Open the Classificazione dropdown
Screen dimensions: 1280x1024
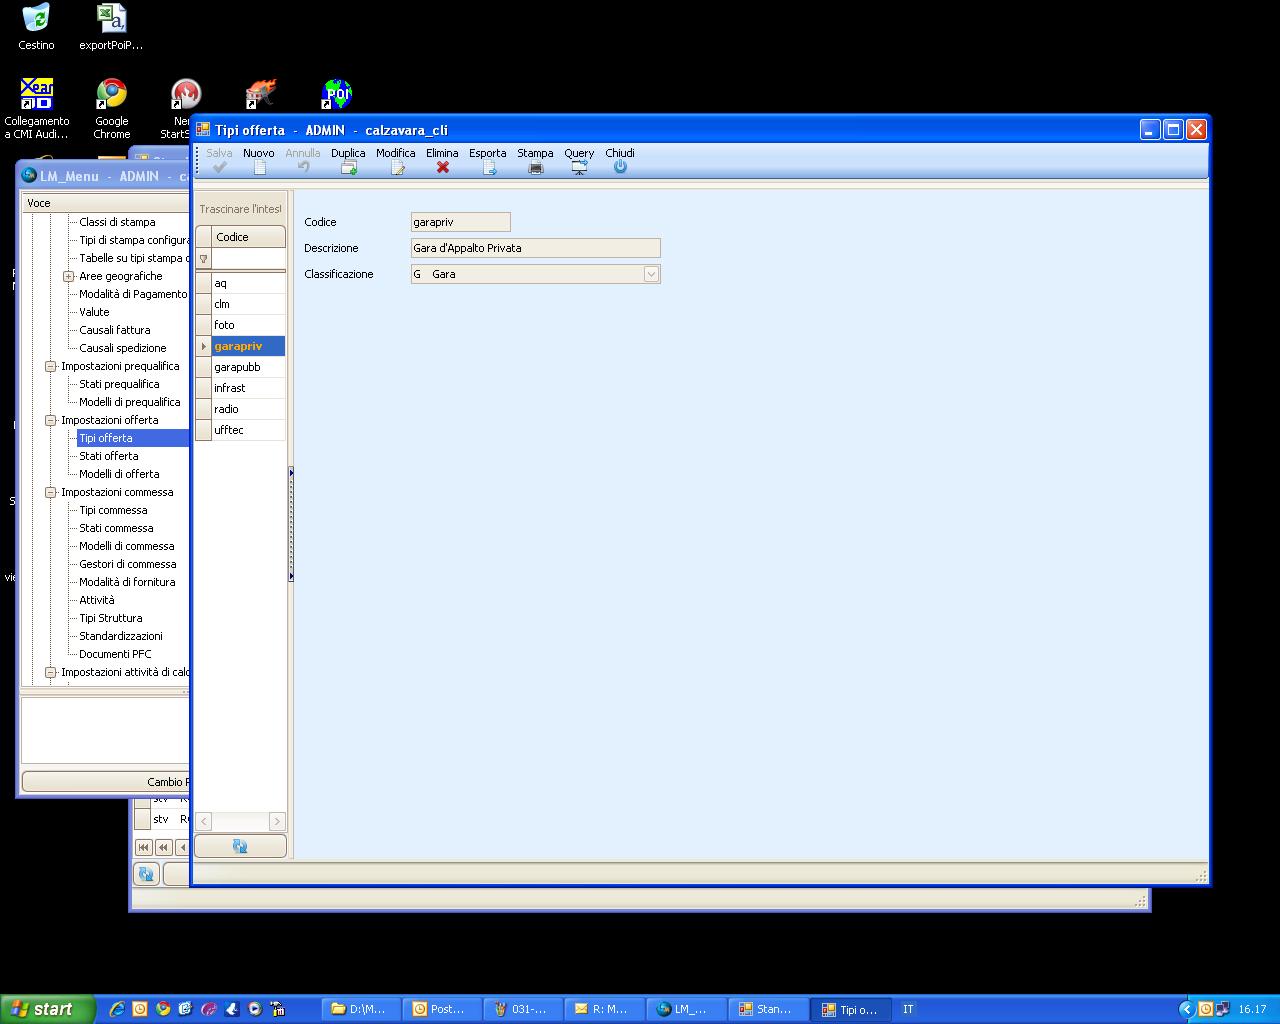[651, 274]
